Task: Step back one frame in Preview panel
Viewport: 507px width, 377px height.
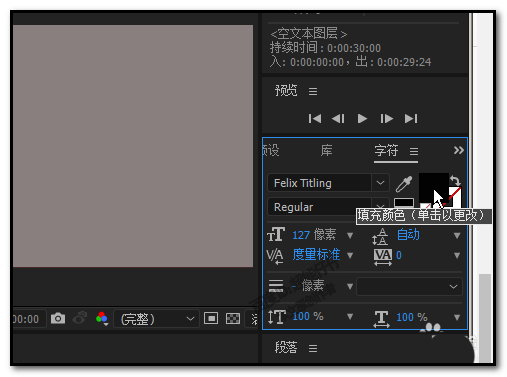Action: click(x=338, y=118)
